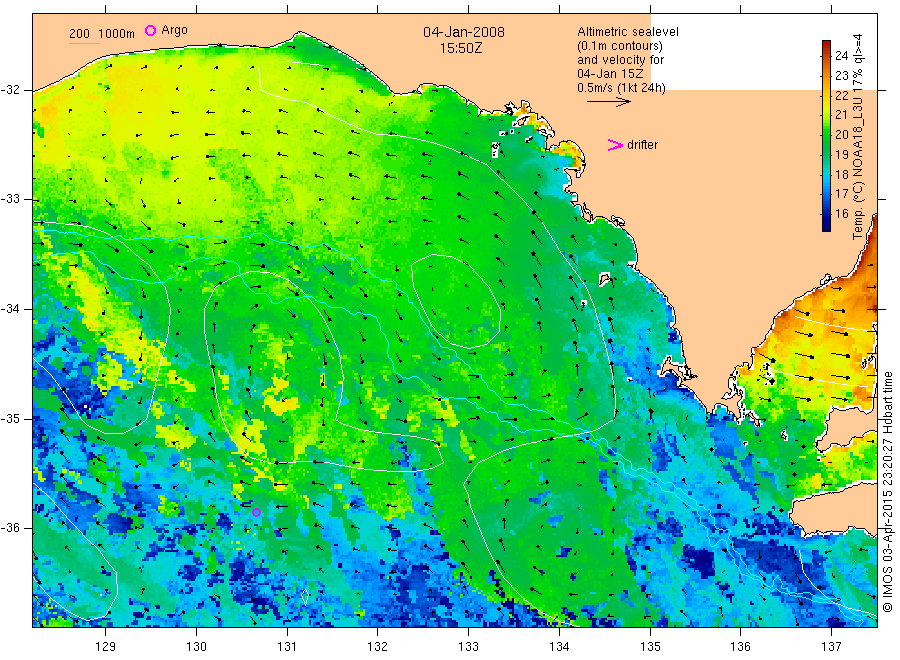The image size is (900, 660).
Task: Click the drifter legend label
Action: (643, 145)
